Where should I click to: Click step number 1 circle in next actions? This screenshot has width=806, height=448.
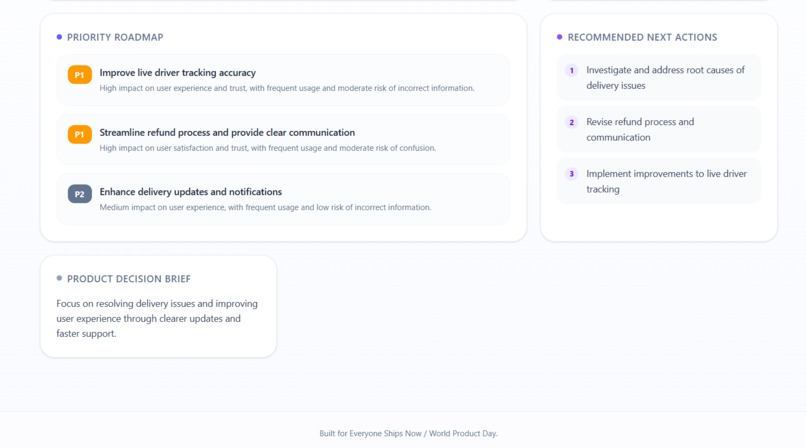coord(572,70)
